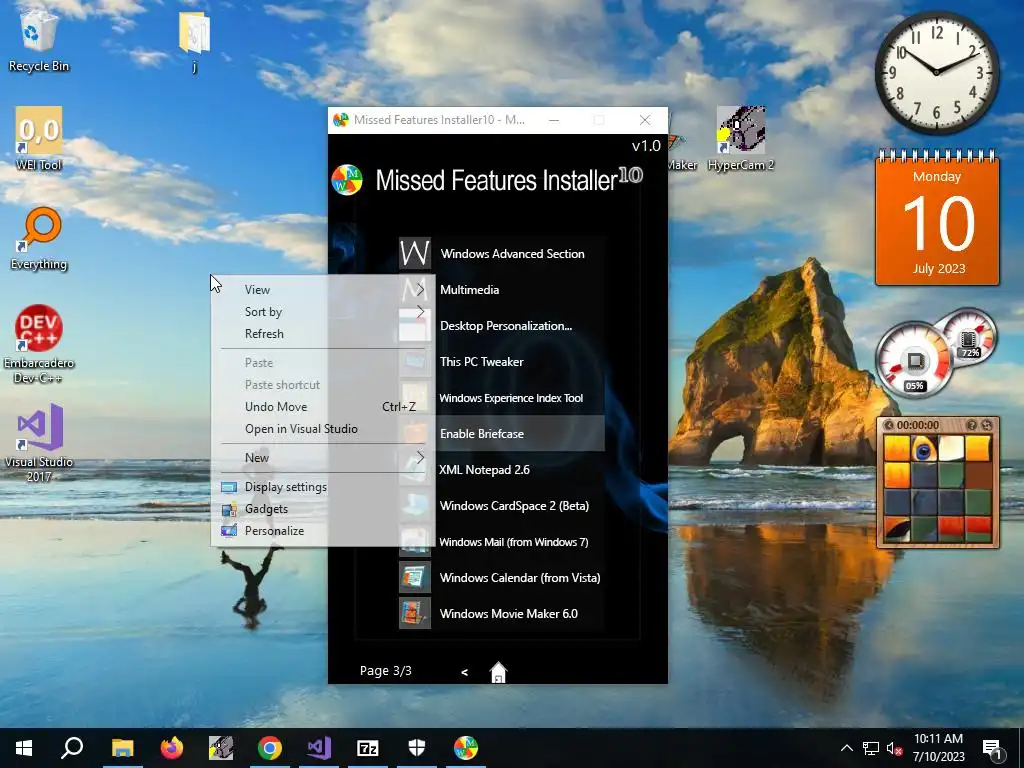Screen dimensions: 1024x768
Task: Select Undo Move in context menu
Action: (323, 406)
